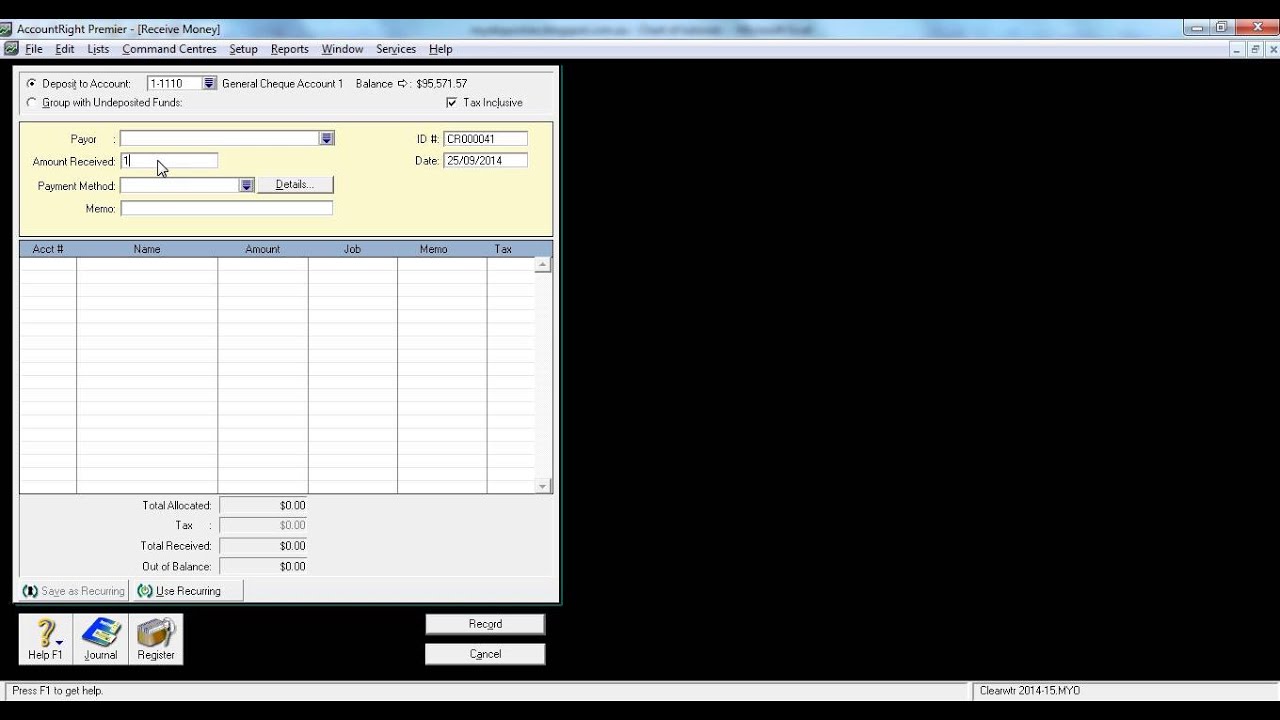Viewport: 1280px width, 720px height.
Task: Toggle the Tax Inclusive checkbox
Action: coord(451,103)
